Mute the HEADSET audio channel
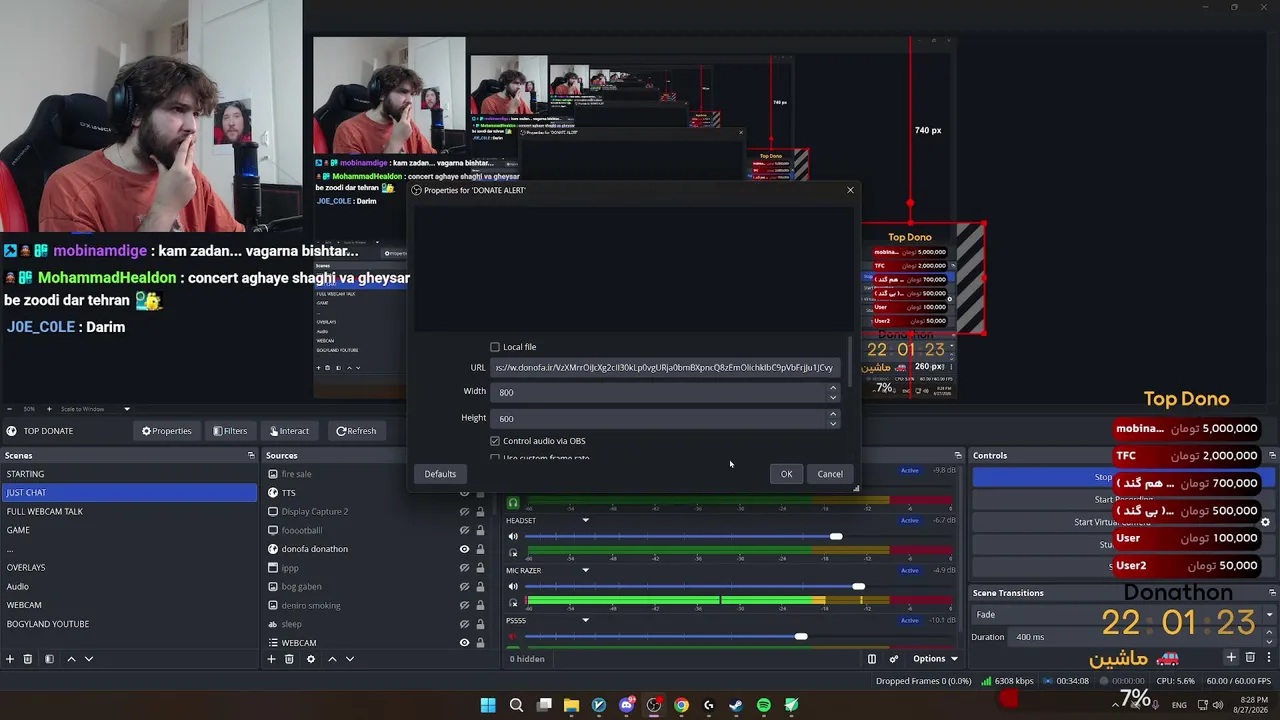The image size is (1280, 720). [x=513, y=537]
